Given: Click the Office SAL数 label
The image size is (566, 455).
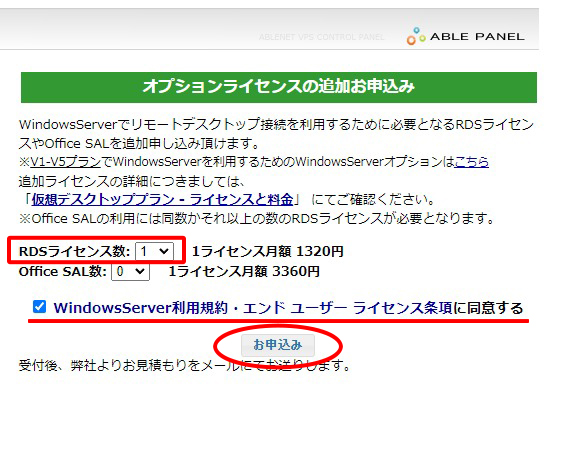Looking at the screenshot, I should 63,271.
